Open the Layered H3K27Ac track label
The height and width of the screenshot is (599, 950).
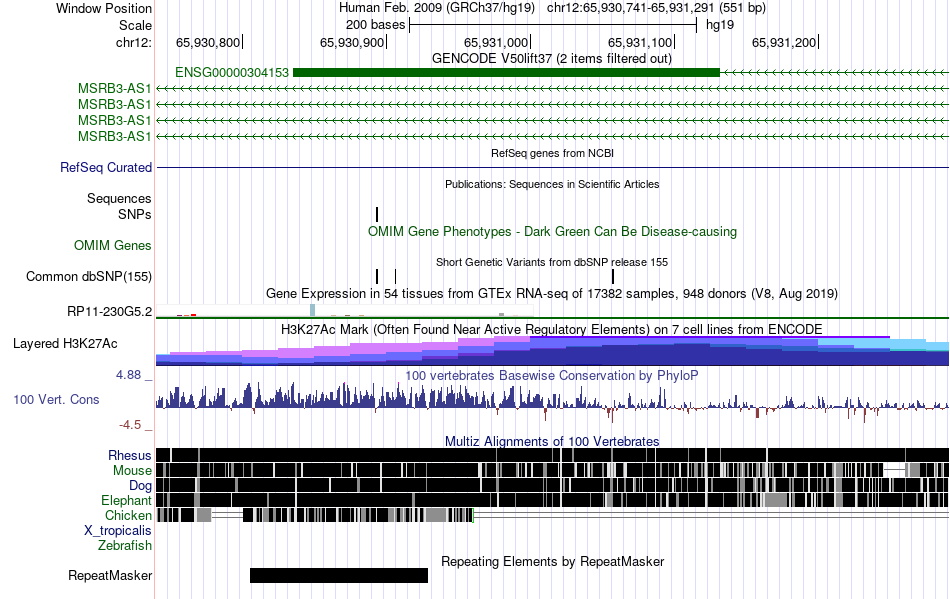(x=65, y=343)
